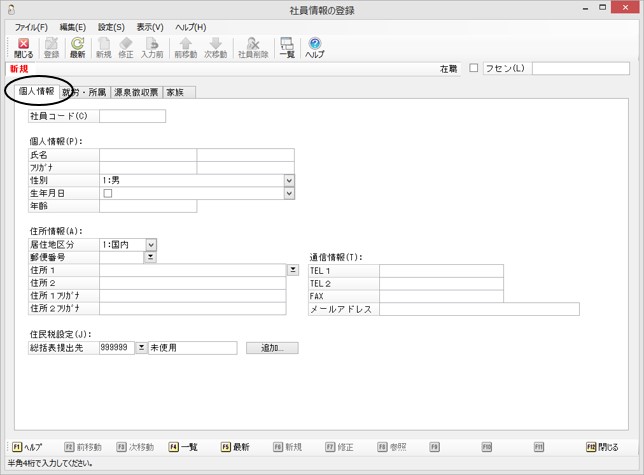Switch to the 家族 tab
644x475 pixels.
[180, 92]
